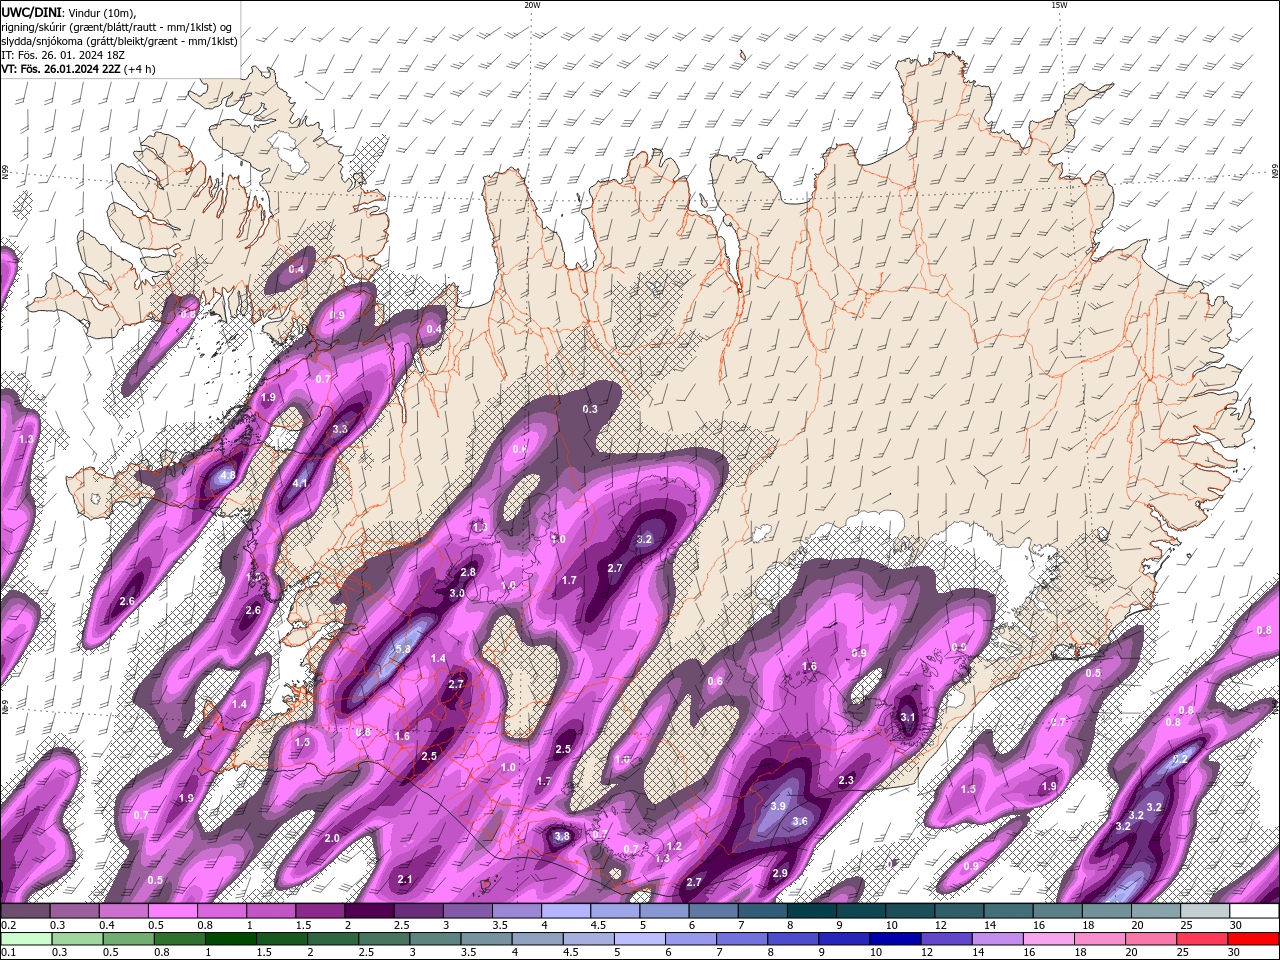
Task: Select the bright pink swatch between 0.5 and 0.8
Action: 171,911
